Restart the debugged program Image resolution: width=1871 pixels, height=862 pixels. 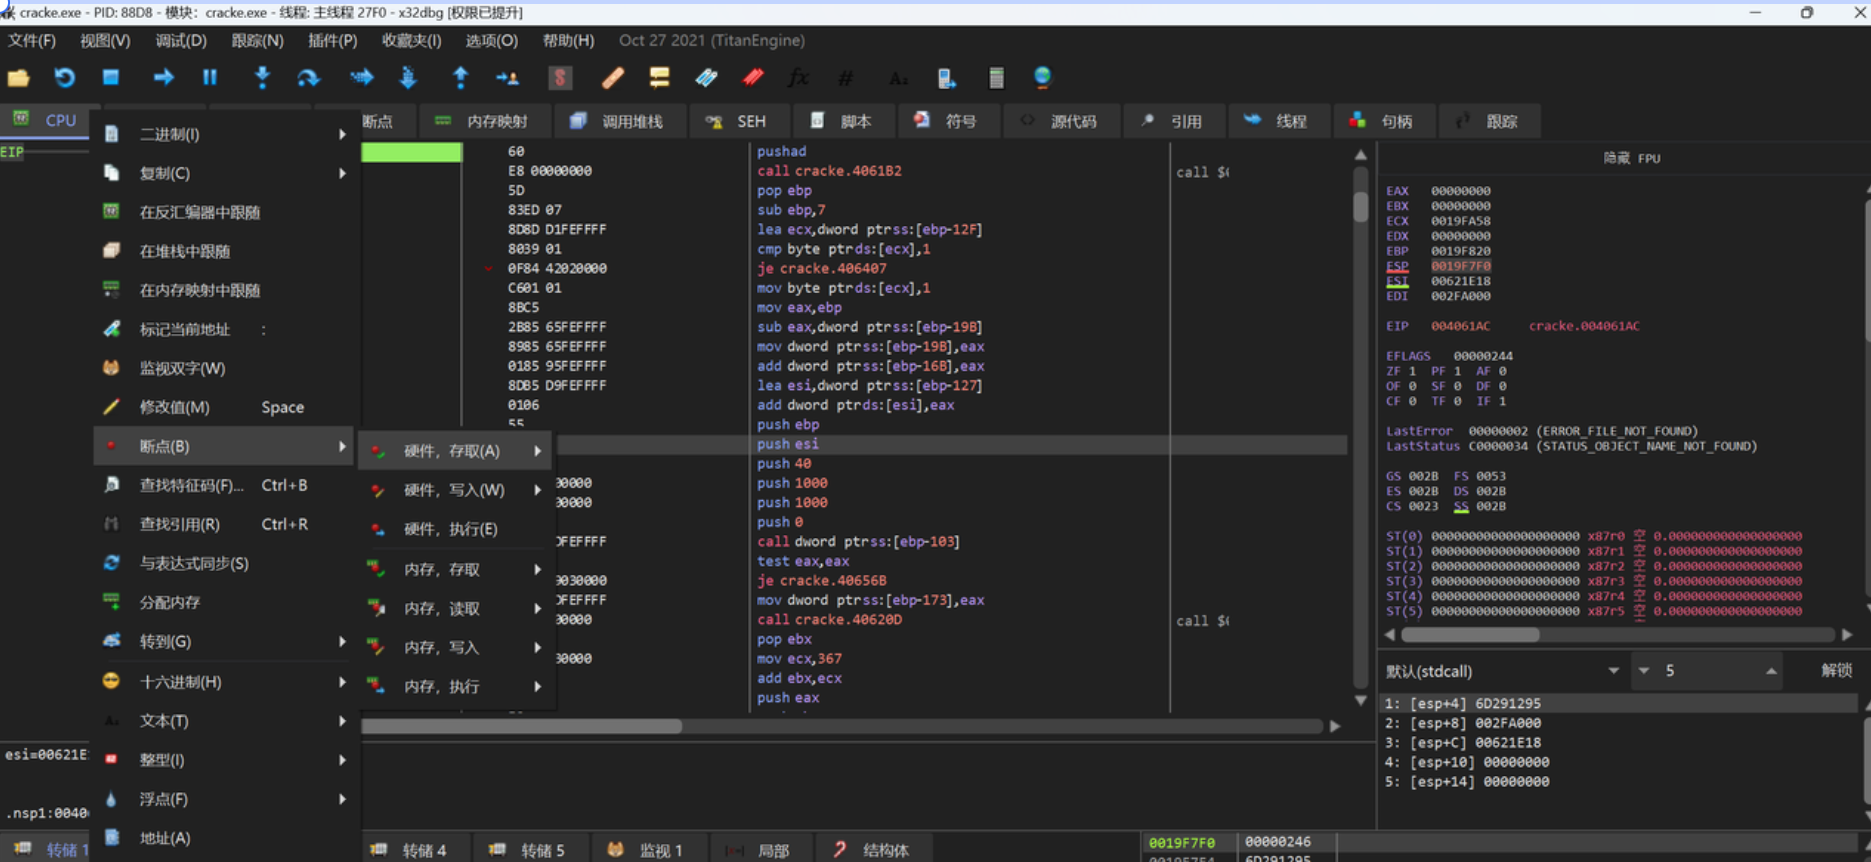[x=65, y=78]
